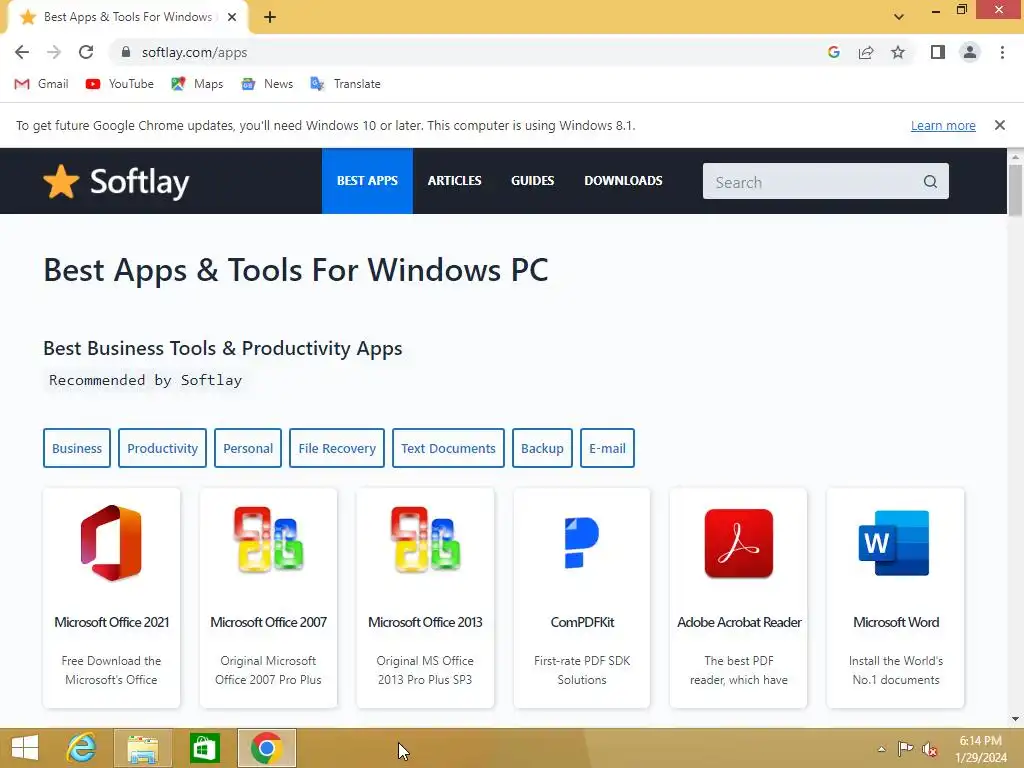The height and width of the screenshot is (768, 1024).
Task: Open the Chrome three-dot menu
Action: pos(1002,52)
